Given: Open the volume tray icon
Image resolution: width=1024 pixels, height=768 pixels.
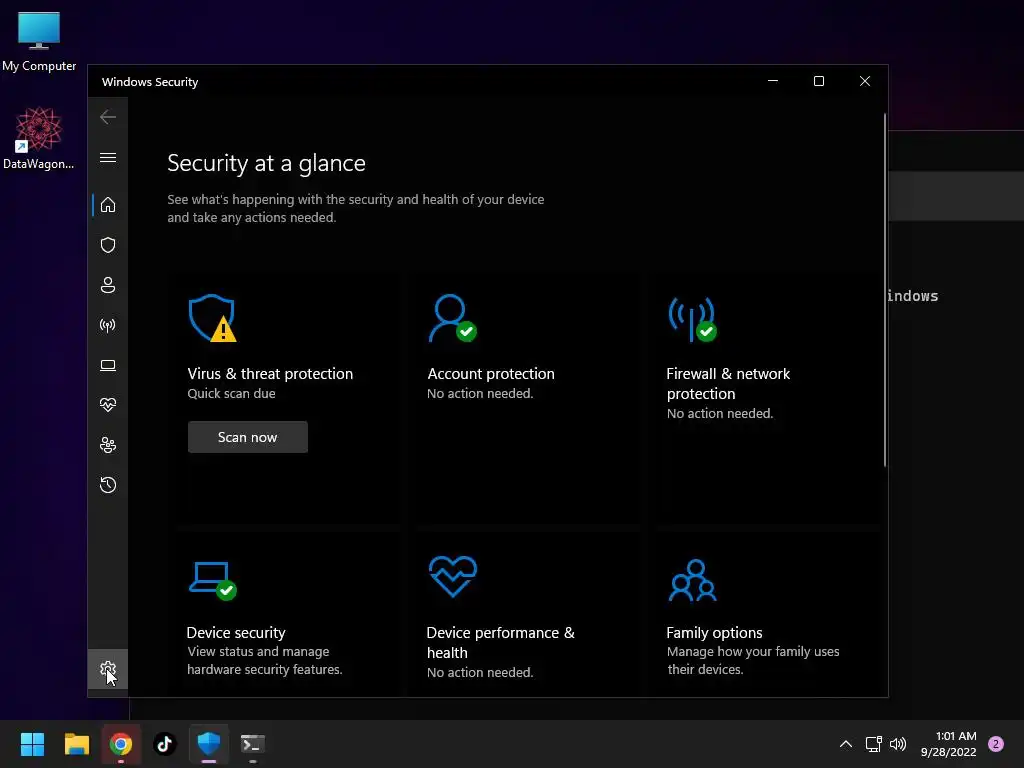Looking at the screenshot, I should 898,744.
